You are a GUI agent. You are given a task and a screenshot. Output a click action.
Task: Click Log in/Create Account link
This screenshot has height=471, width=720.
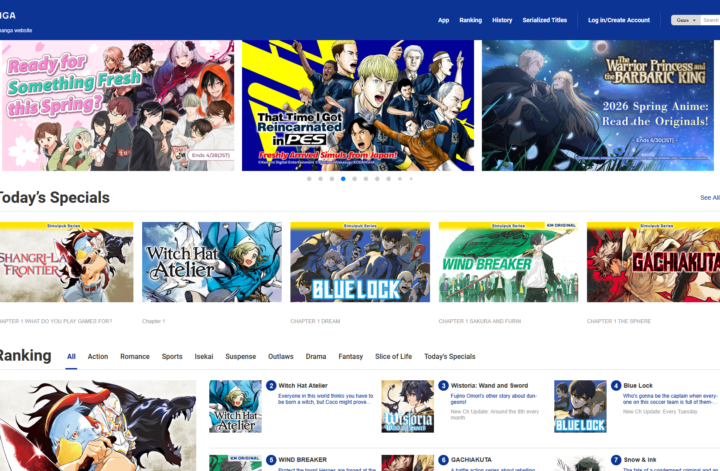(x=619, y=20)
